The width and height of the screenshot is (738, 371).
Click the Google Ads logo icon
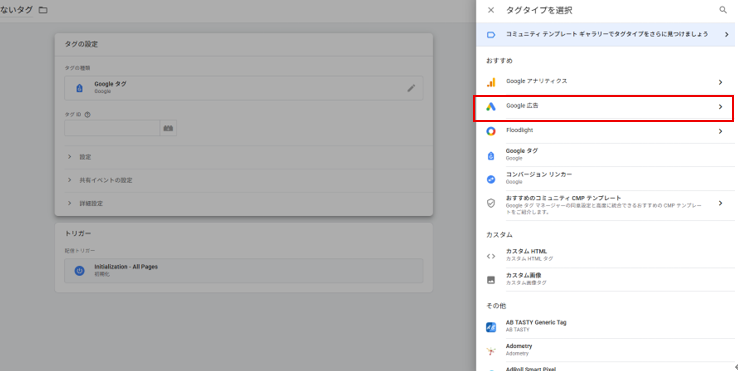click(x=491, y=107)
